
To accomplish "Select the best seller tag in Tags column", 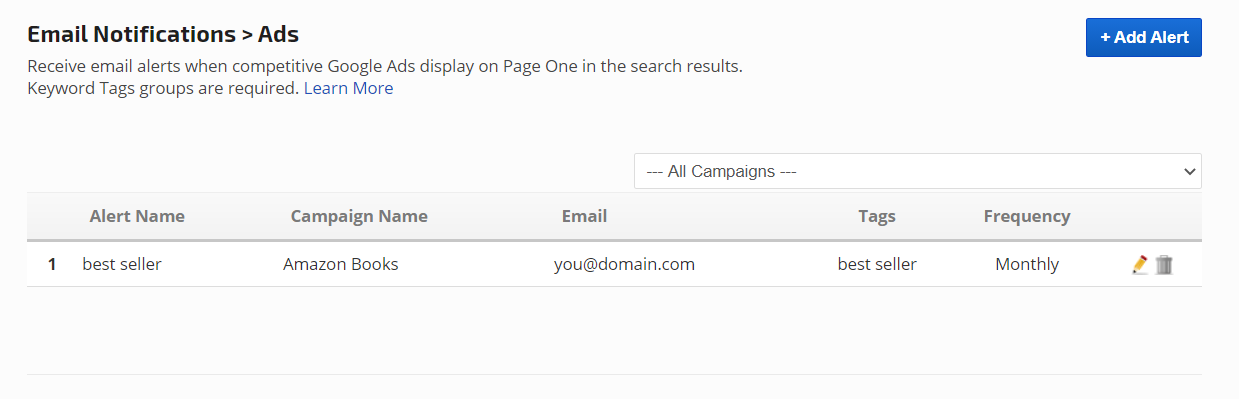I will tap(877, 264).
